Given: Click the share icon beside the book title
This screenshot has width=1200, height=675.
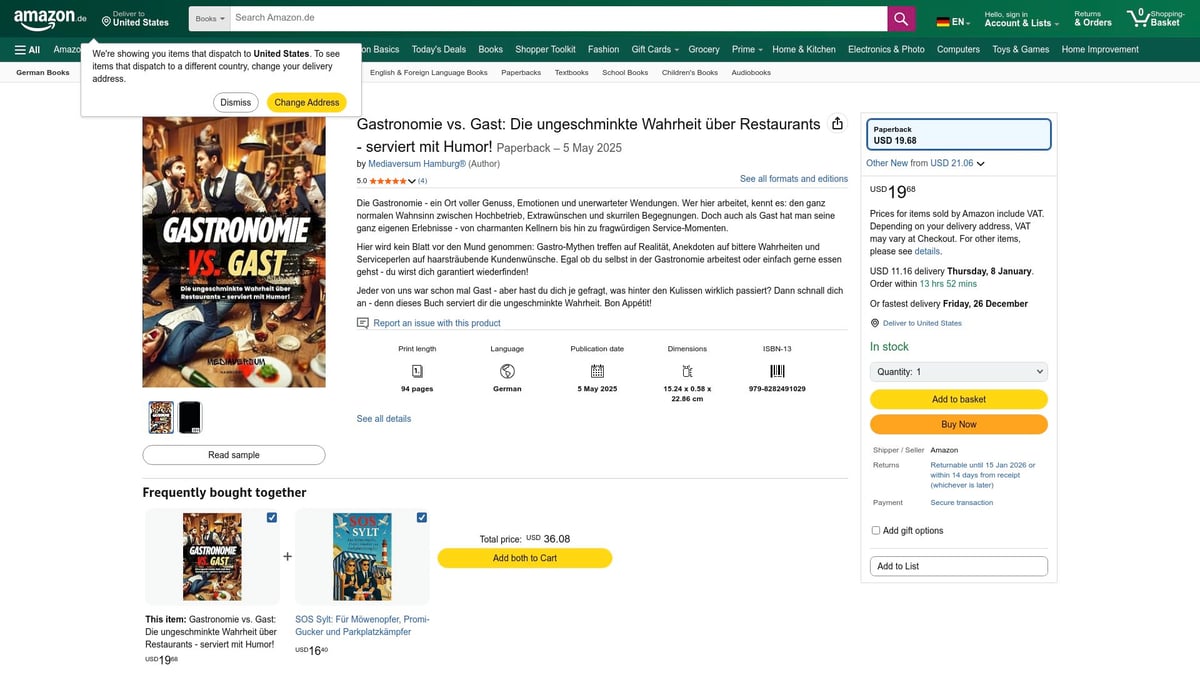Looking at the screenshot, I should pos(838,123).
